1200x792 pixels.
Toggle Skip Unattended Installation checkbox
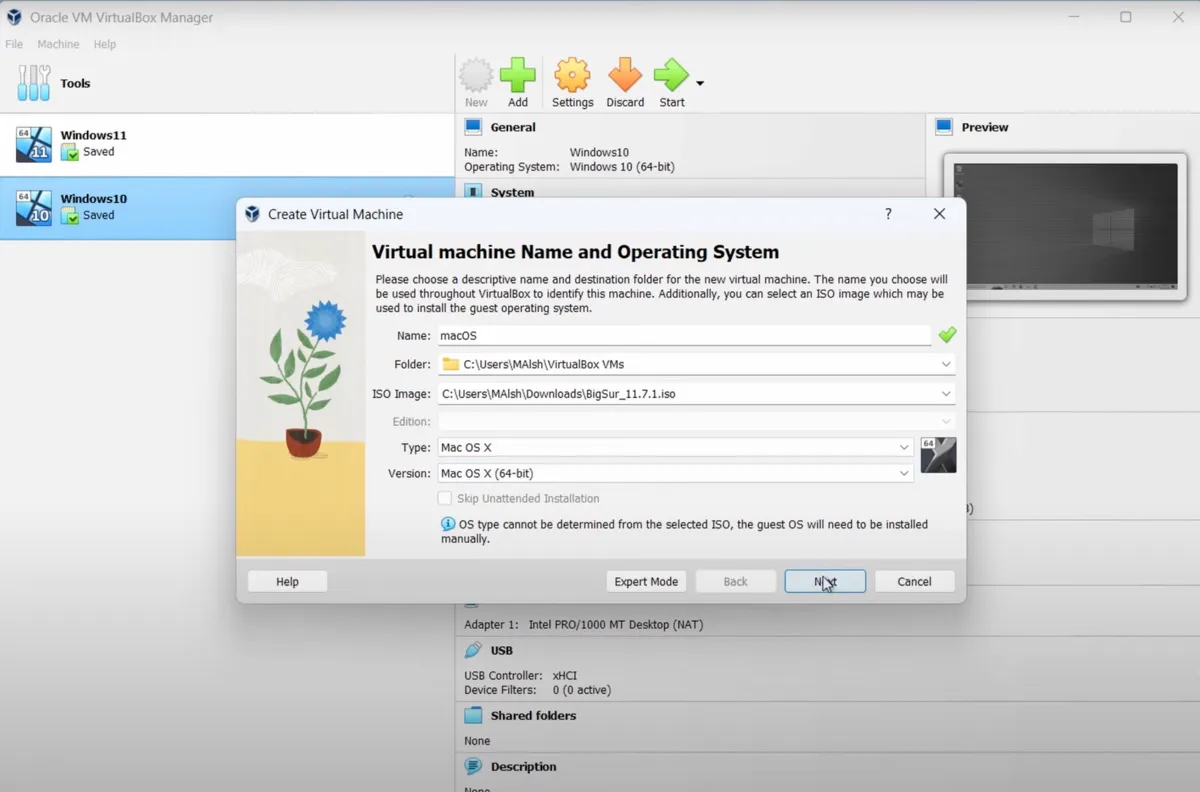point(444,498)
